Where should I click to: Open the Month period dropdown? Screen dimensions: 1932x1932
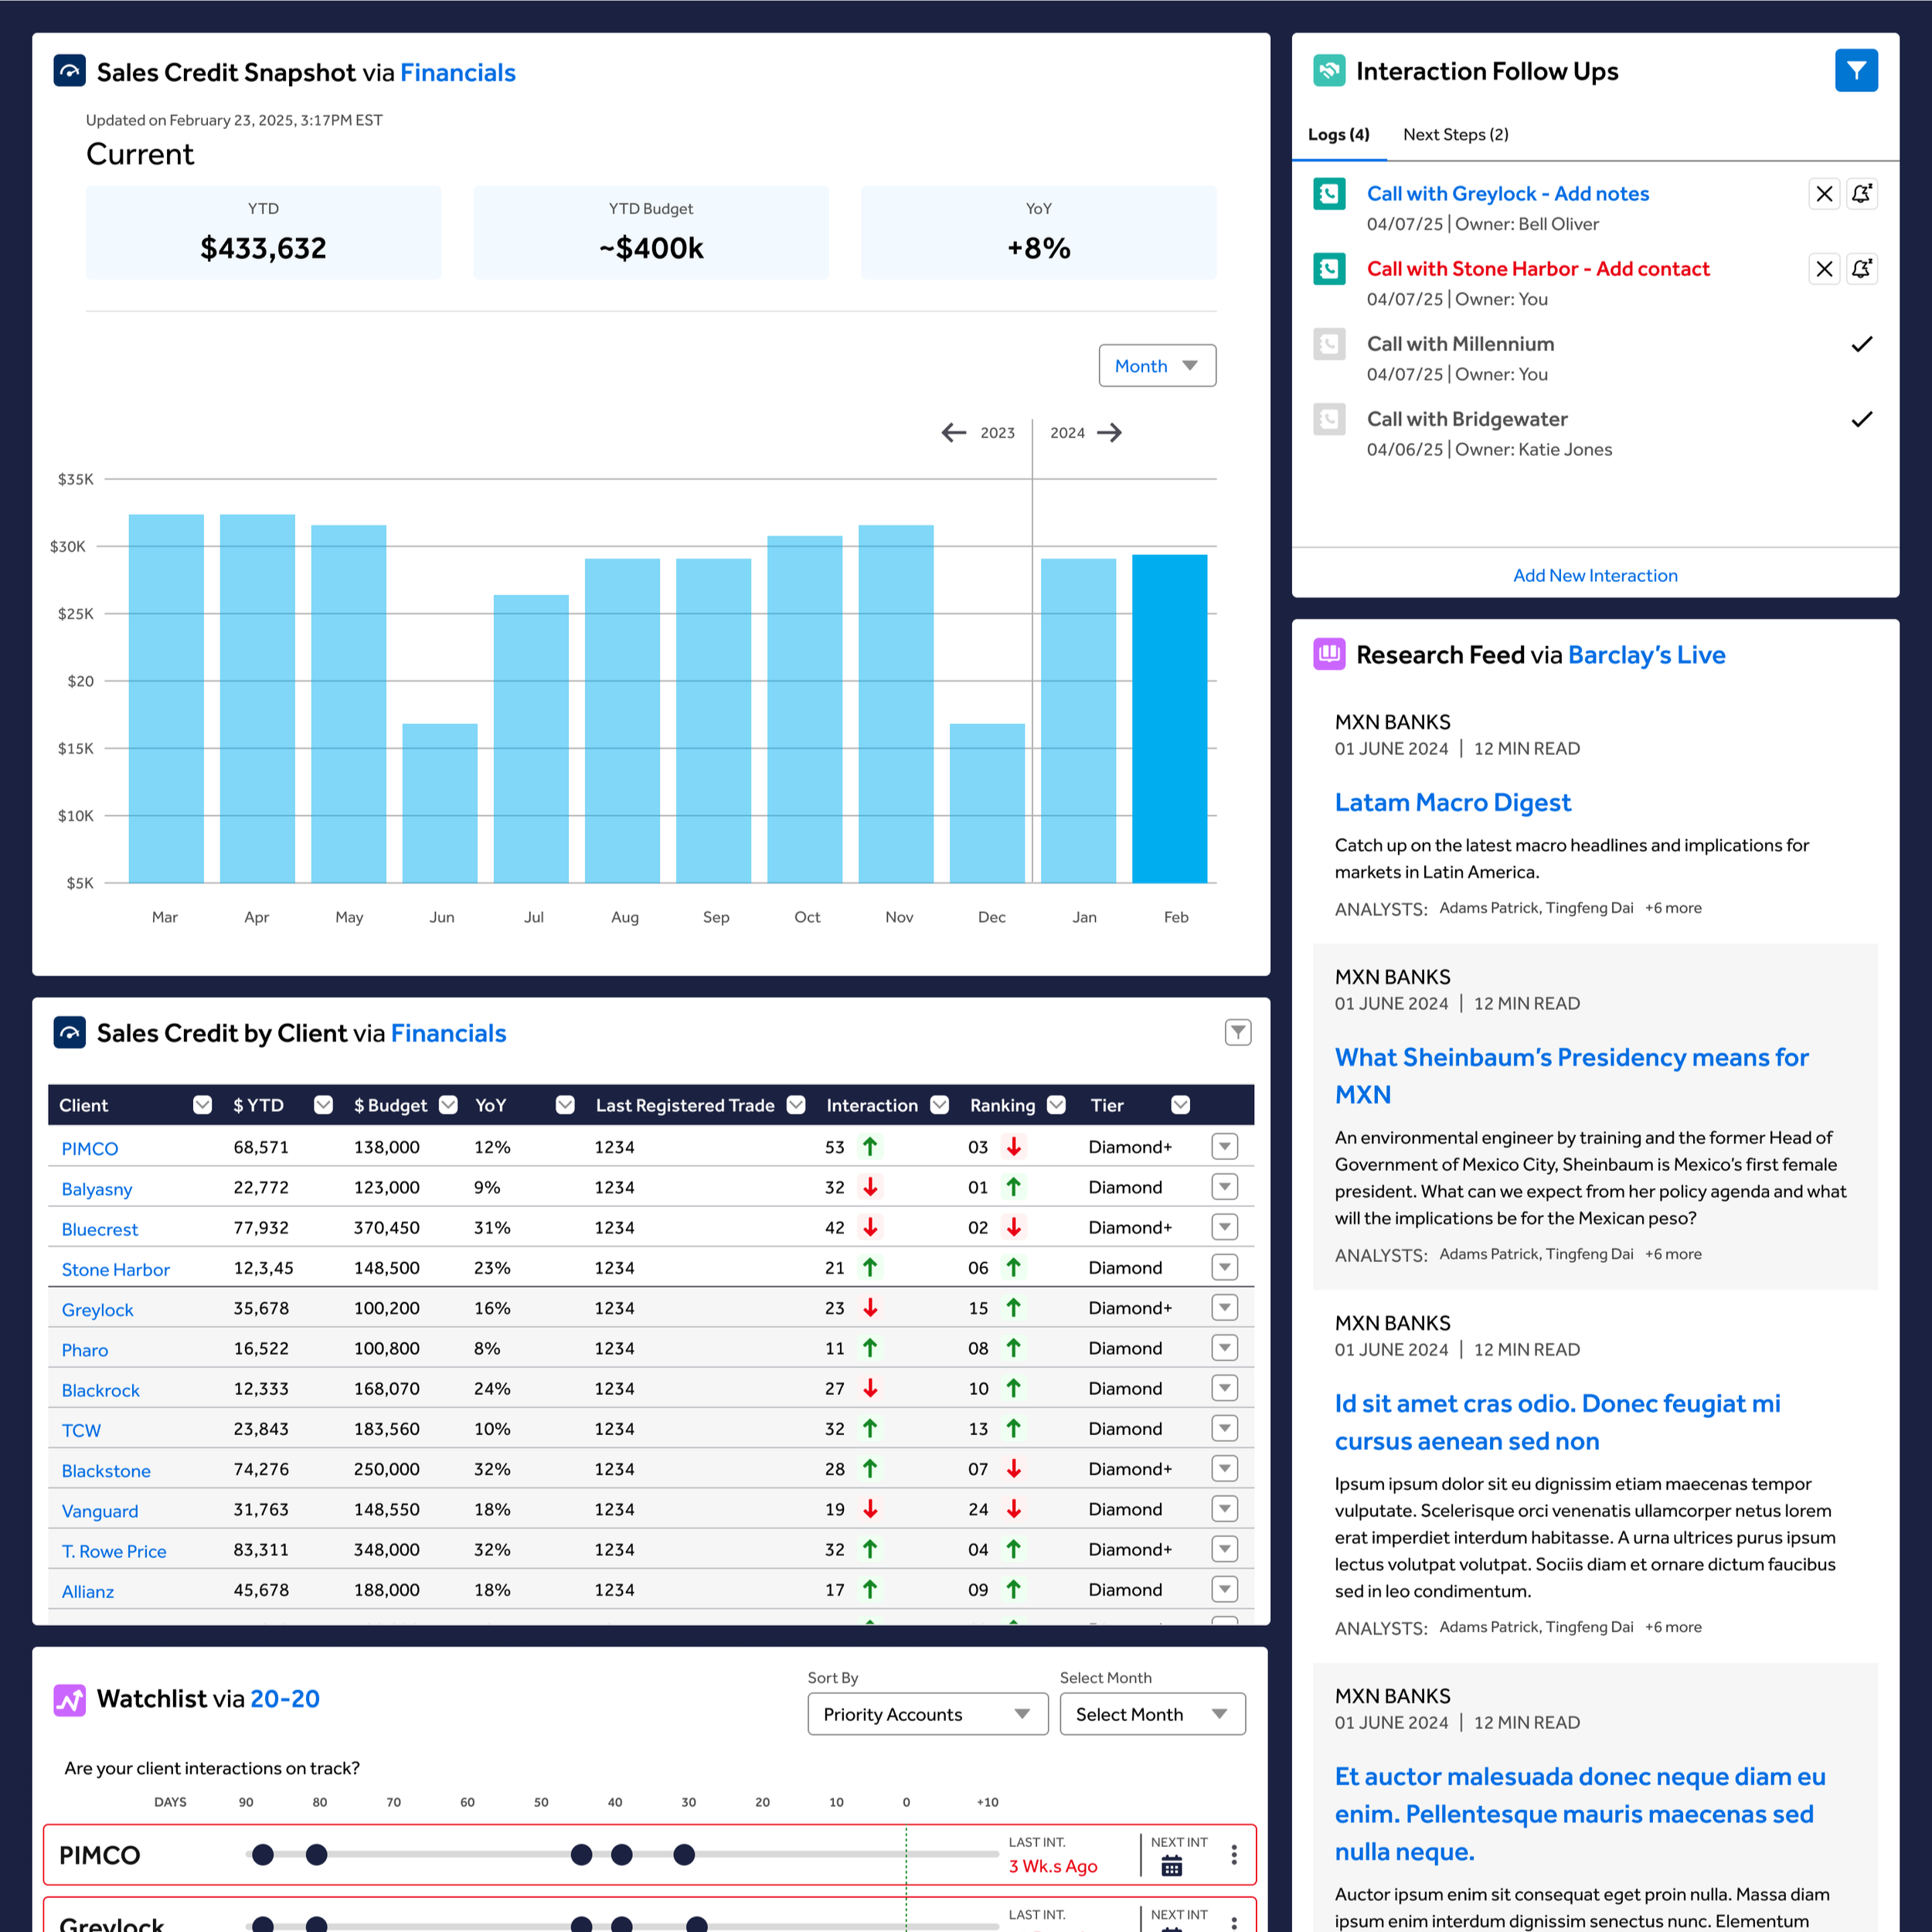click(x=1156, y=366)
